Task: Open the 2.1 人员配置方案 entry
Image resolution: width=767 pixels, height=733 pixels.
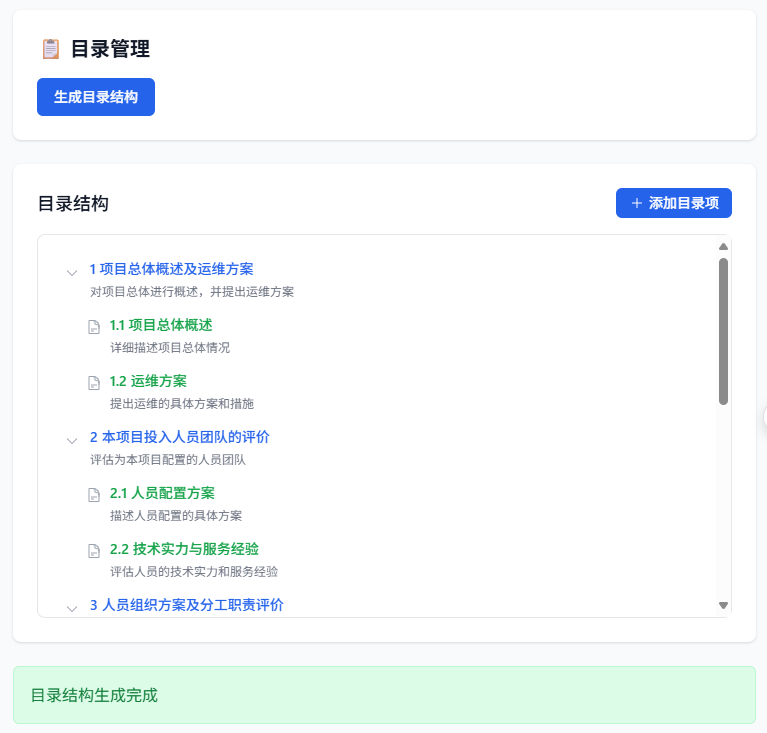Action: coord(162,493)
